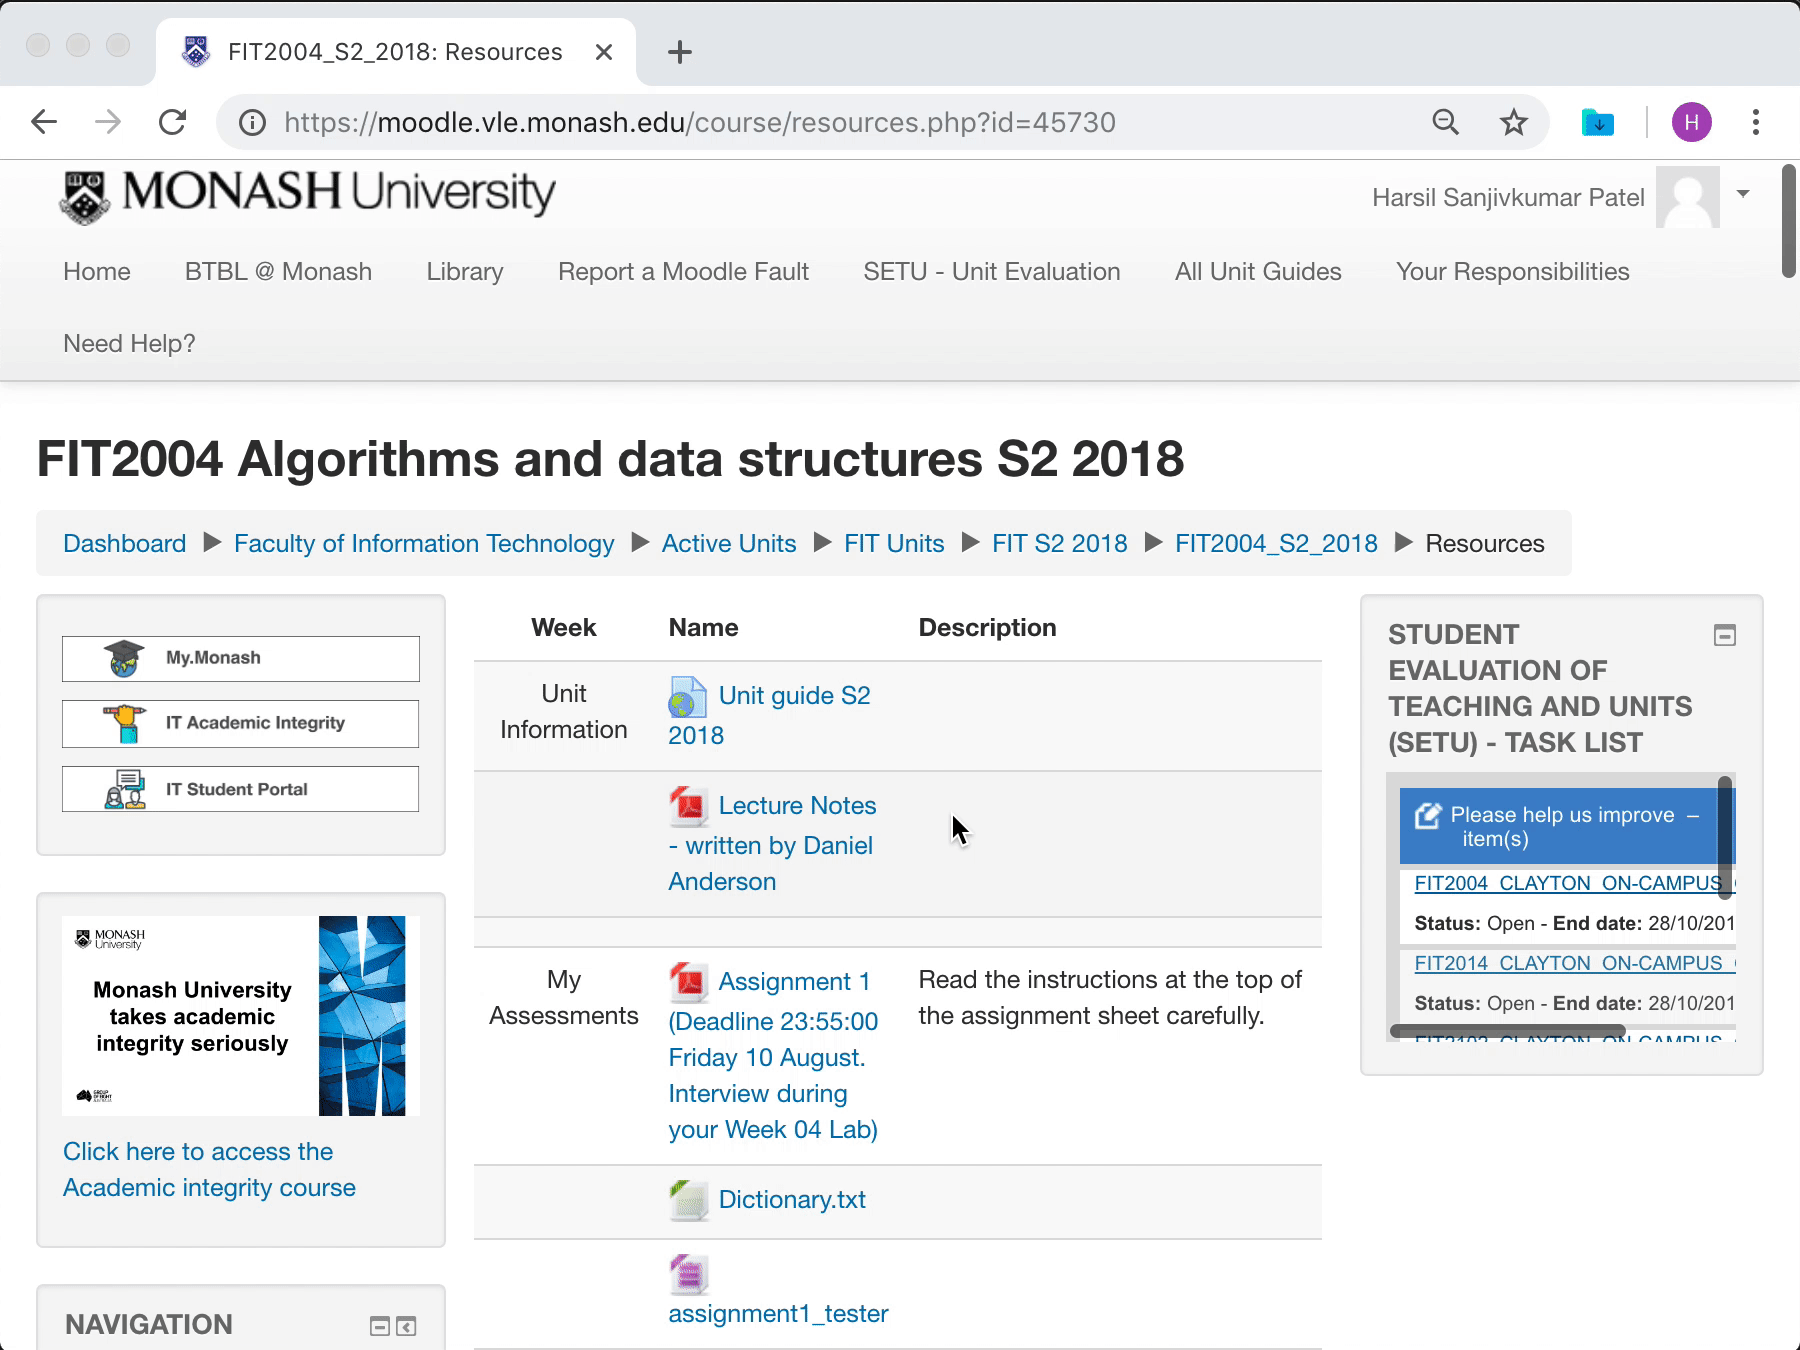
Task: Click the Lecture Notes PDF icon
Action: (688, 806)
